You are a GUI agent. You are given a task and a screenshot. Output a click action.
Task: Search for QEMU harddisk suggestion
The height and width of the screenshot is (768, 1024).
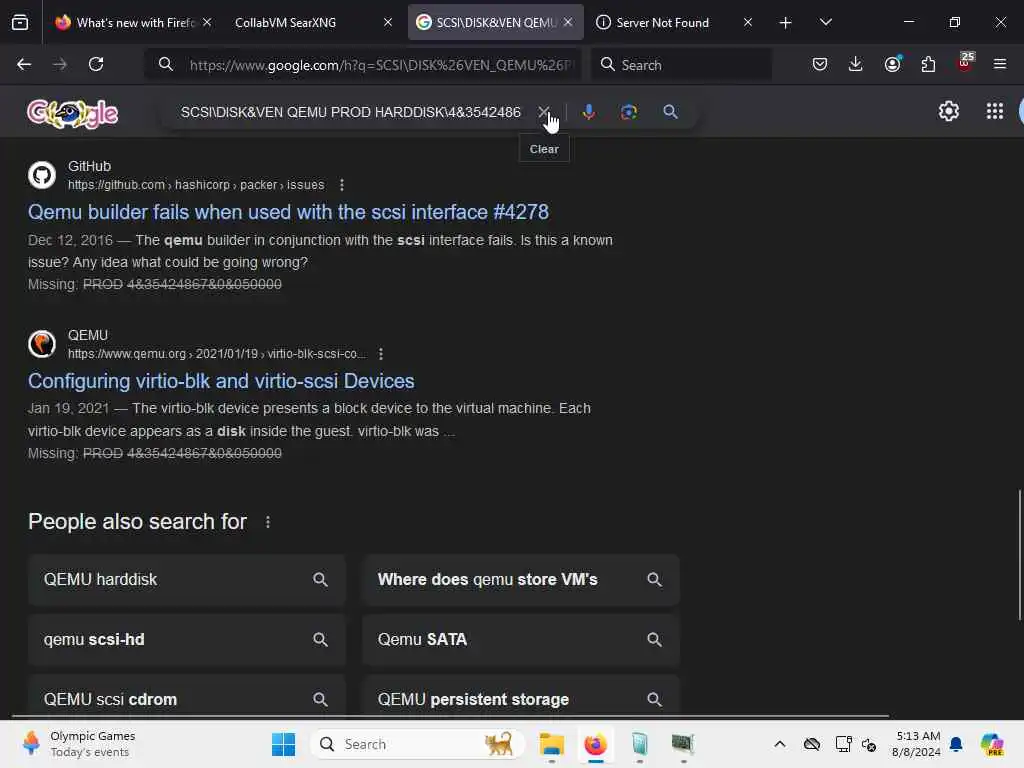point(187,580)
